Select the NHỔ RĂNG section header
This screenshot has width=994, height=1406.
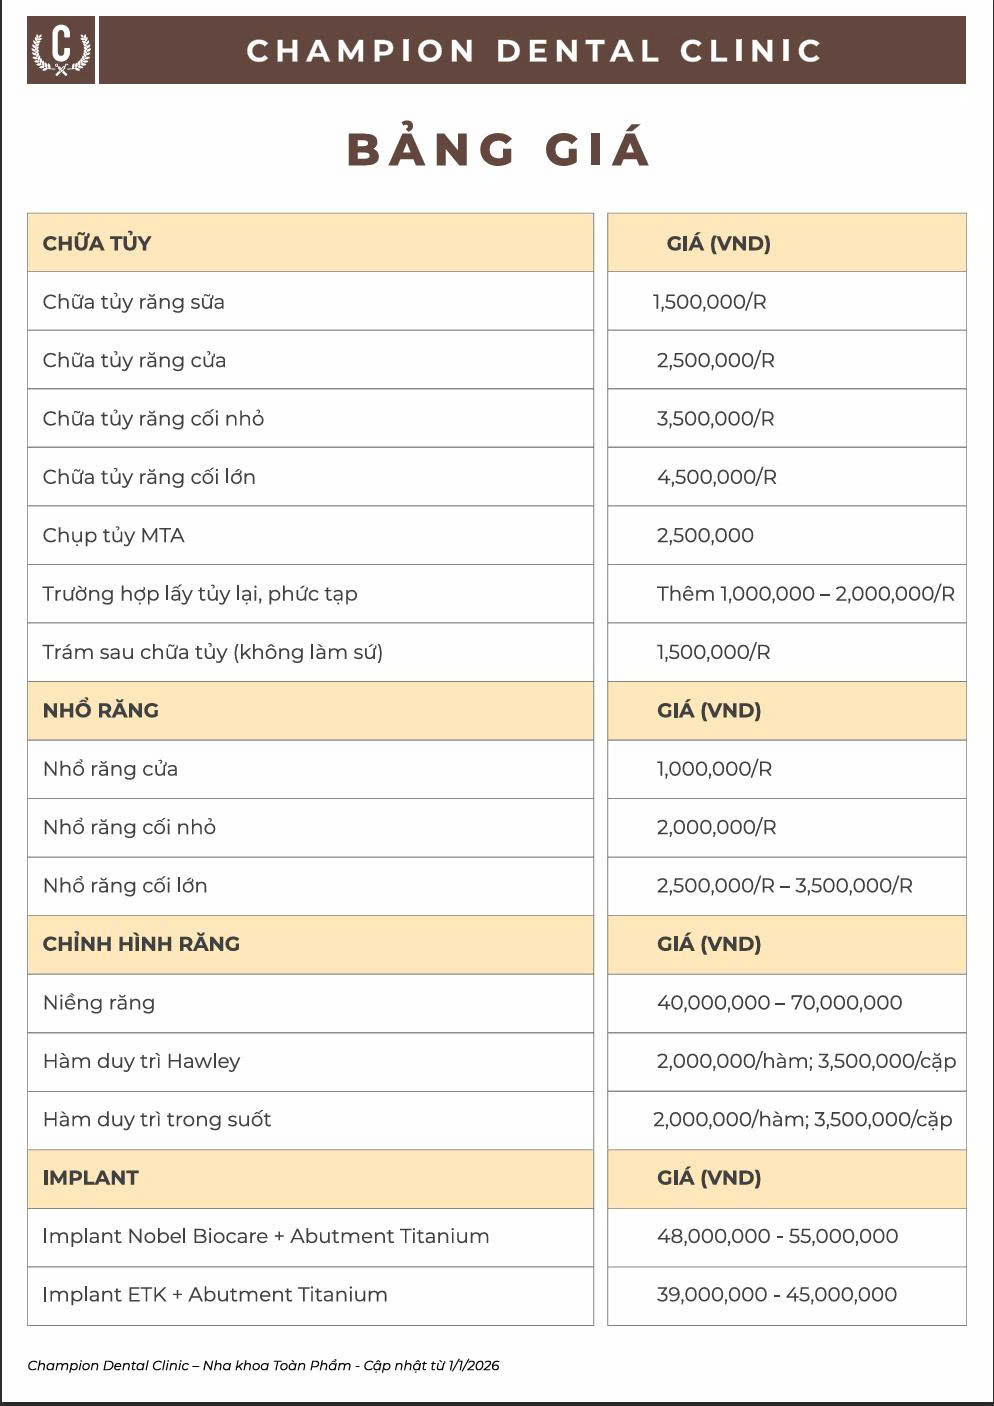point(101,711)
